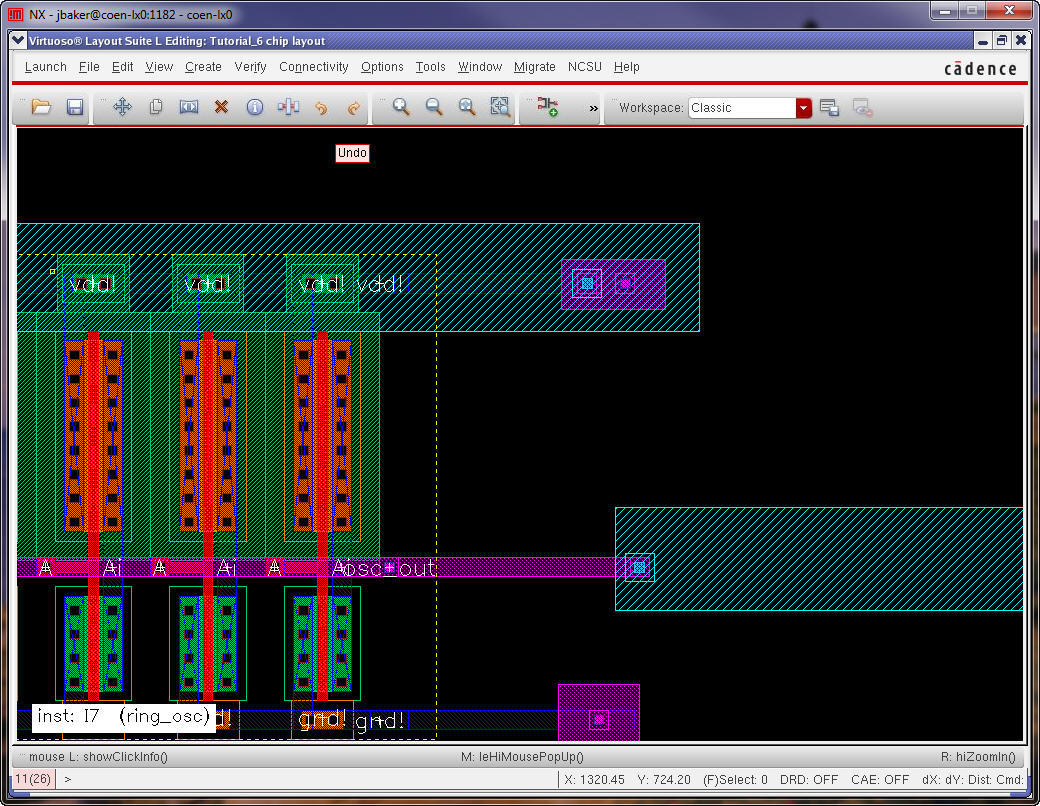Click the Save Workspace icon
Screen dimensions: 1040x806
click(x=829, y=108)
